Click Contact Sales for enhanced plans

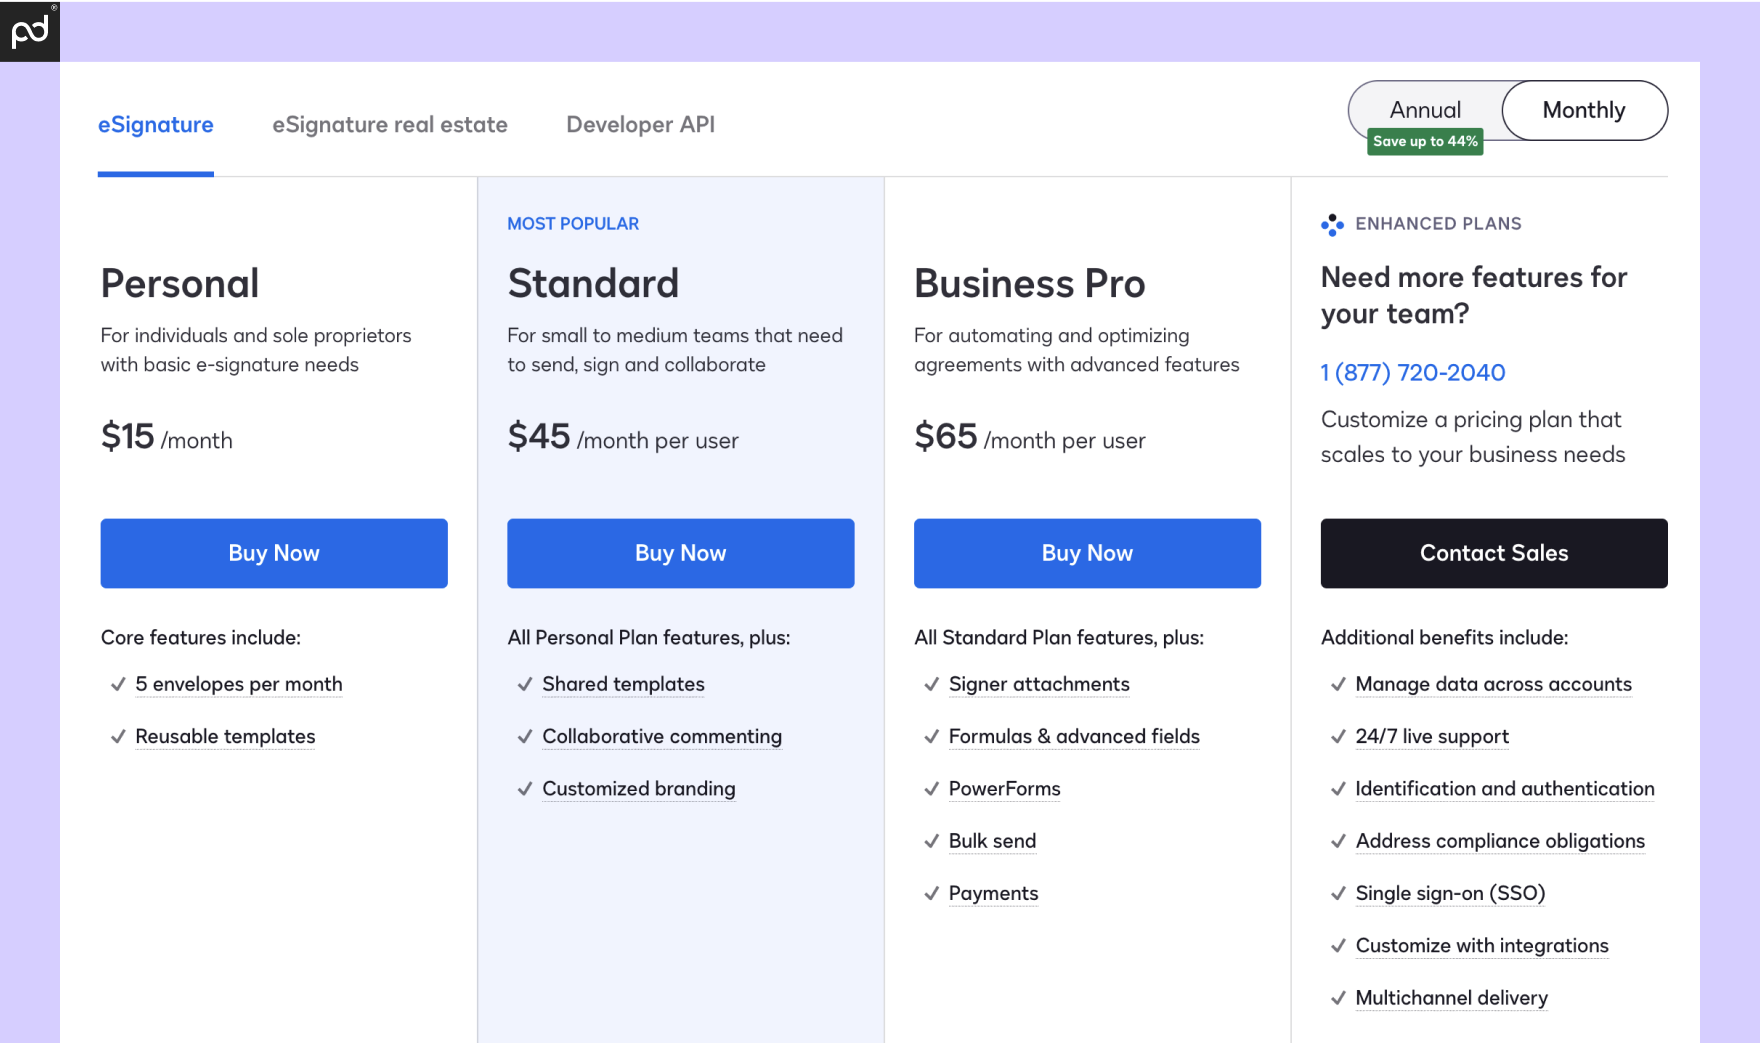[x=1493, y=553]
